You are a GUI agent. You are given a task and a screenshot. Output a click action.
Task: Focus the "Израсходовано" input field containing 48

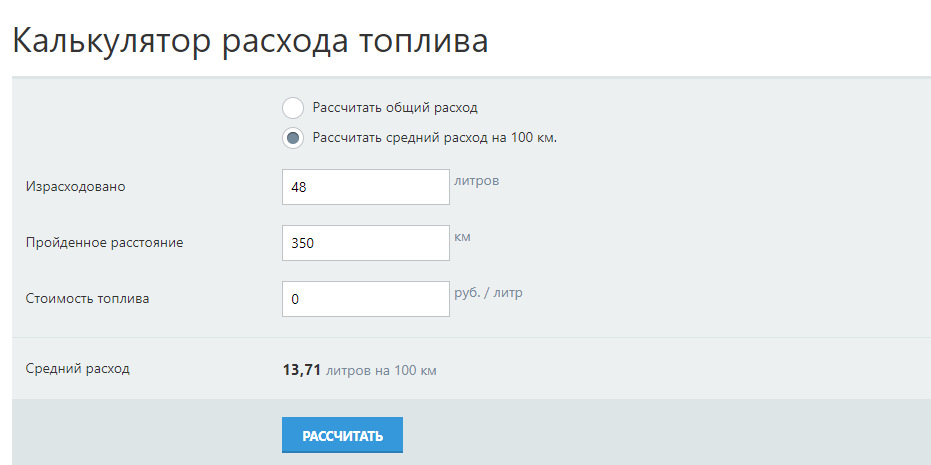[x=365, y=187]
